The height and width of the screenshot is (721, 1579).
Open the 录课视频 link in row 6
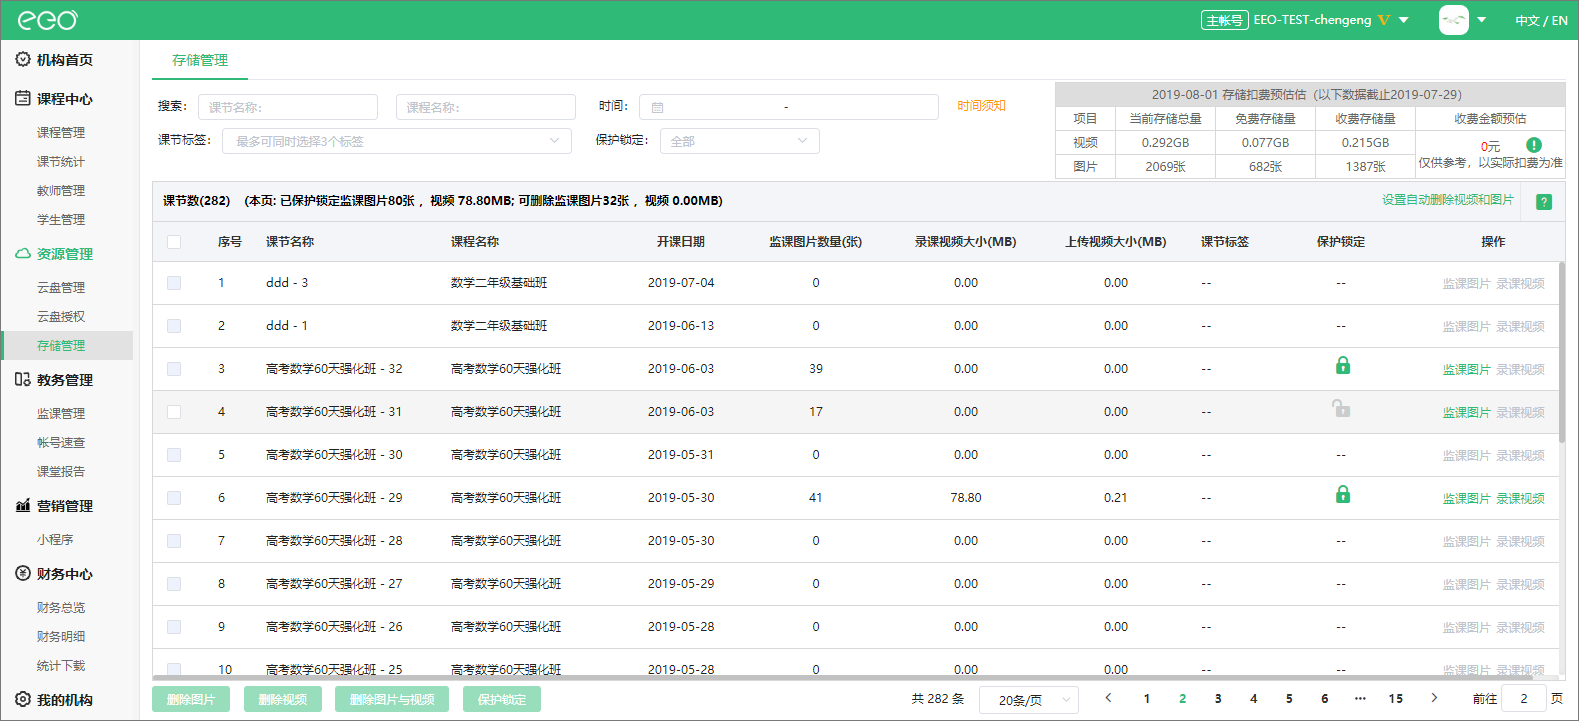[x=1521, y=498]
